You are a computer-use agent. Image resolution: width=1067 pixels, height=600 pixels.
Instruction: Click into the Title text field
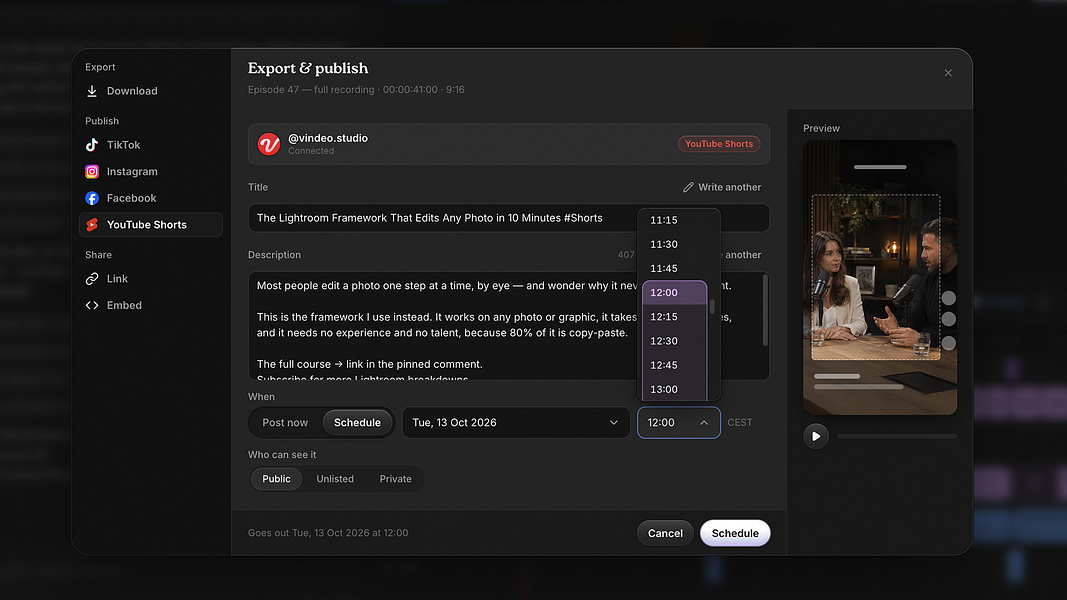[509, 218]
